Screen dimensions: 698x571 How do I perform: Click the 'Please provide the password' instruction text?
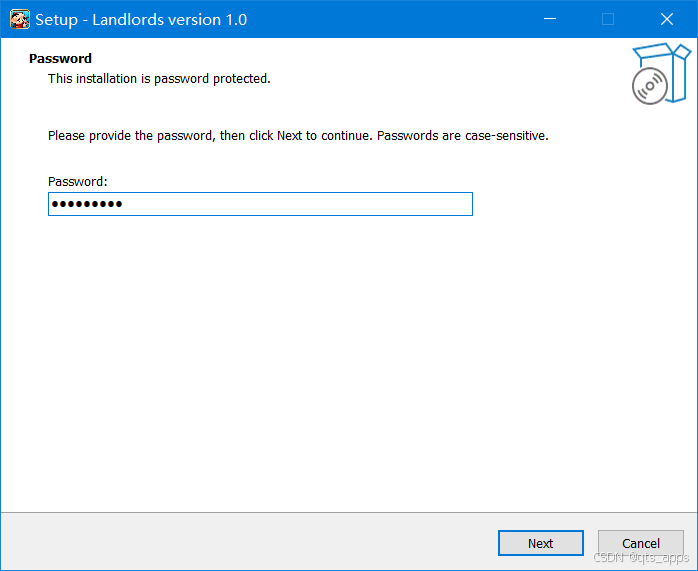pyautogui.click(x=298, y=136)
